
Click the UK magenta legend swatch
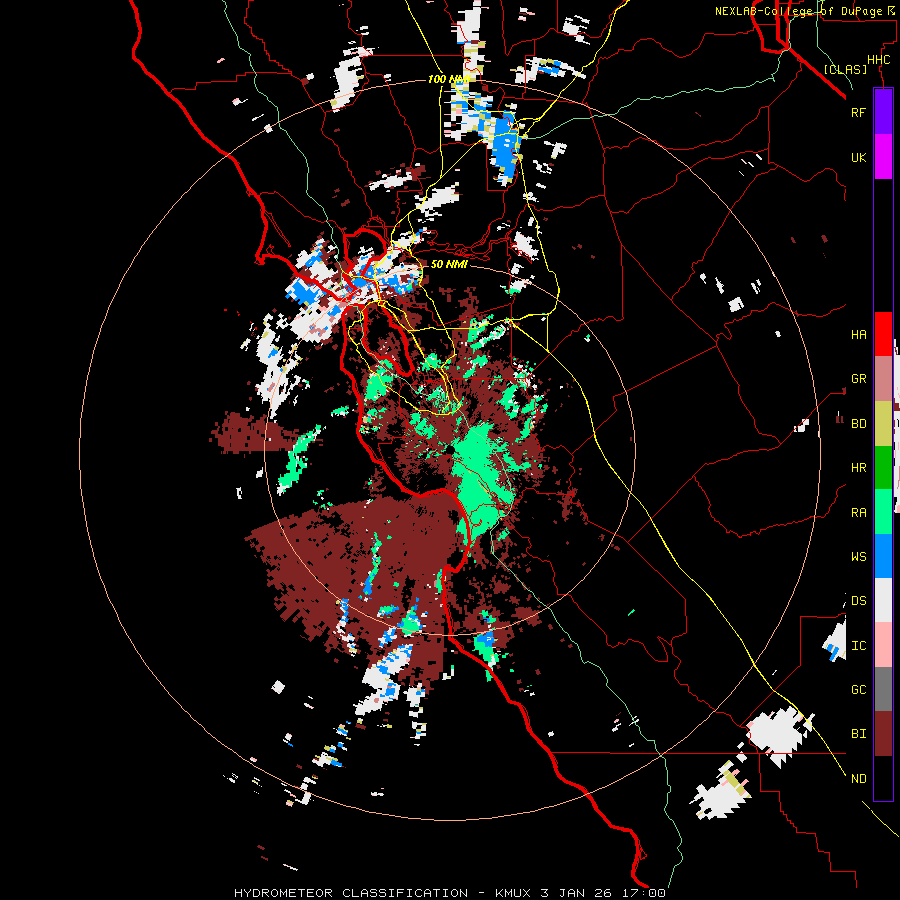click(883, 157)
